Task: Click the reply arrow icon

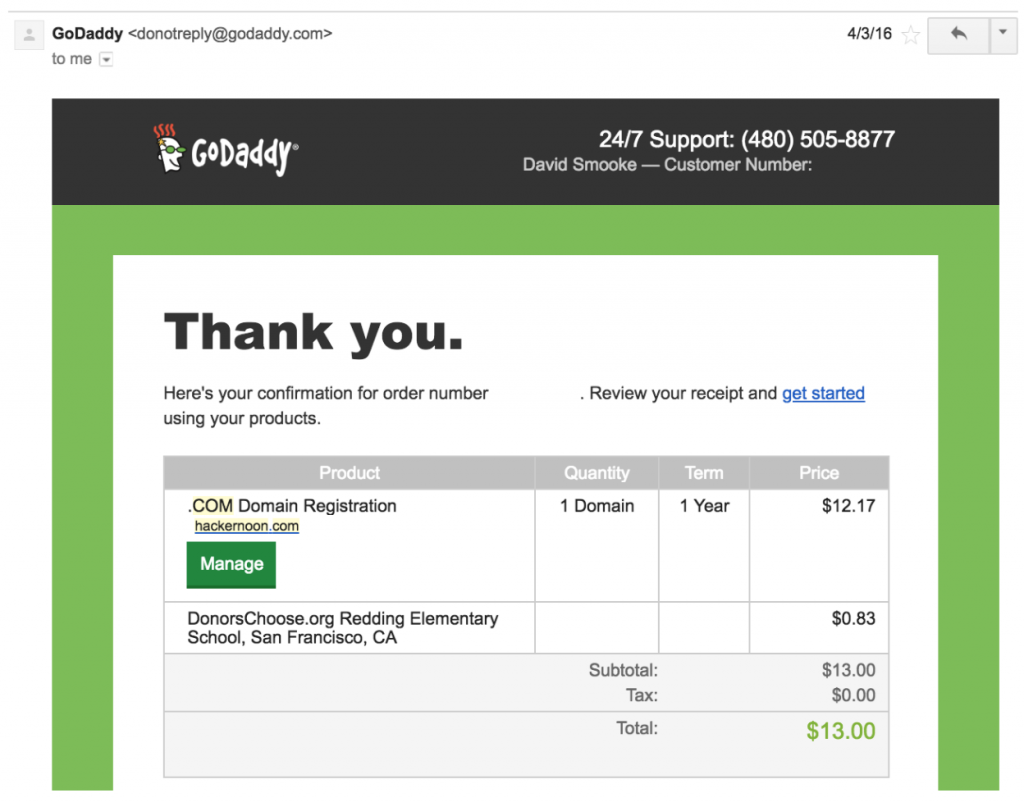Action: click(x=958, y=34)
